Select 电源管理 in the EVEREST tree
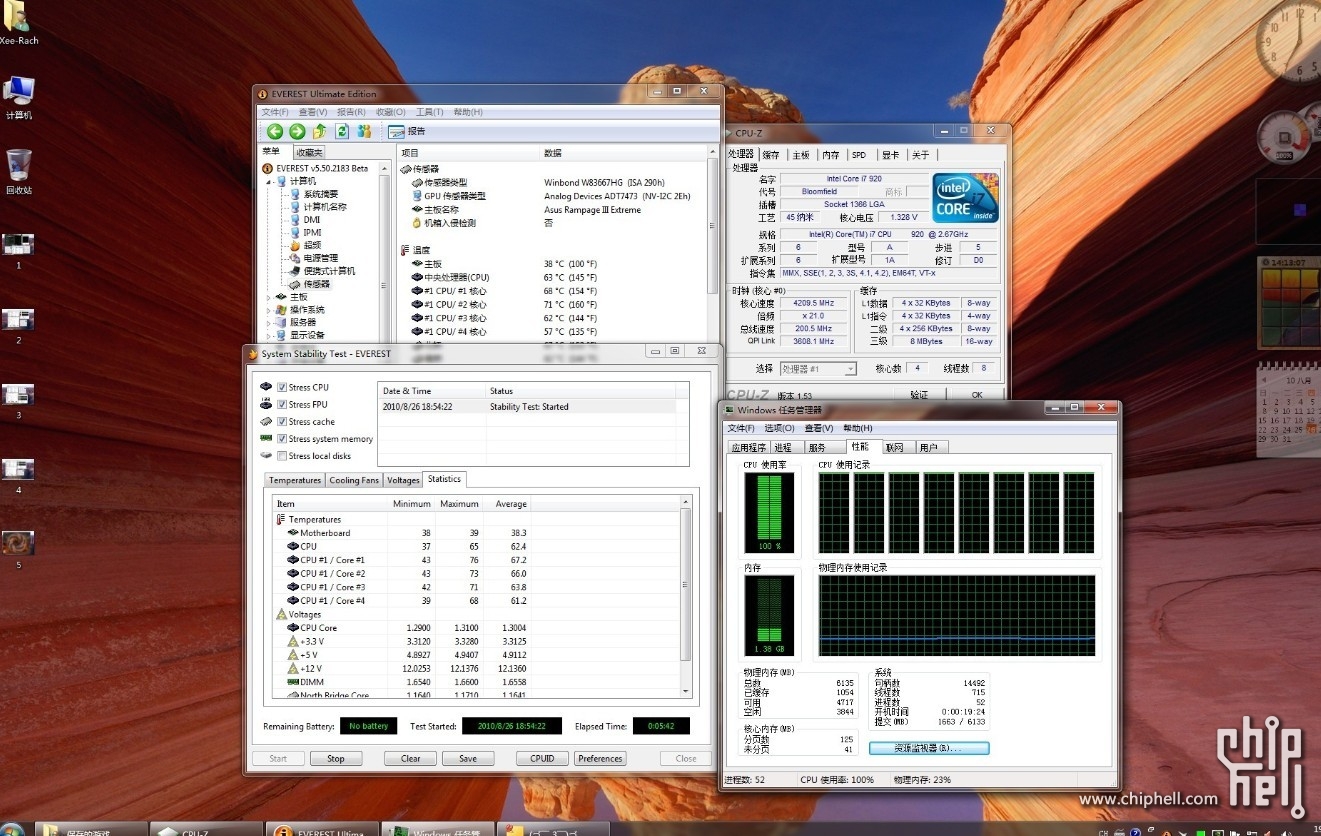 click(x=321, y=258)
